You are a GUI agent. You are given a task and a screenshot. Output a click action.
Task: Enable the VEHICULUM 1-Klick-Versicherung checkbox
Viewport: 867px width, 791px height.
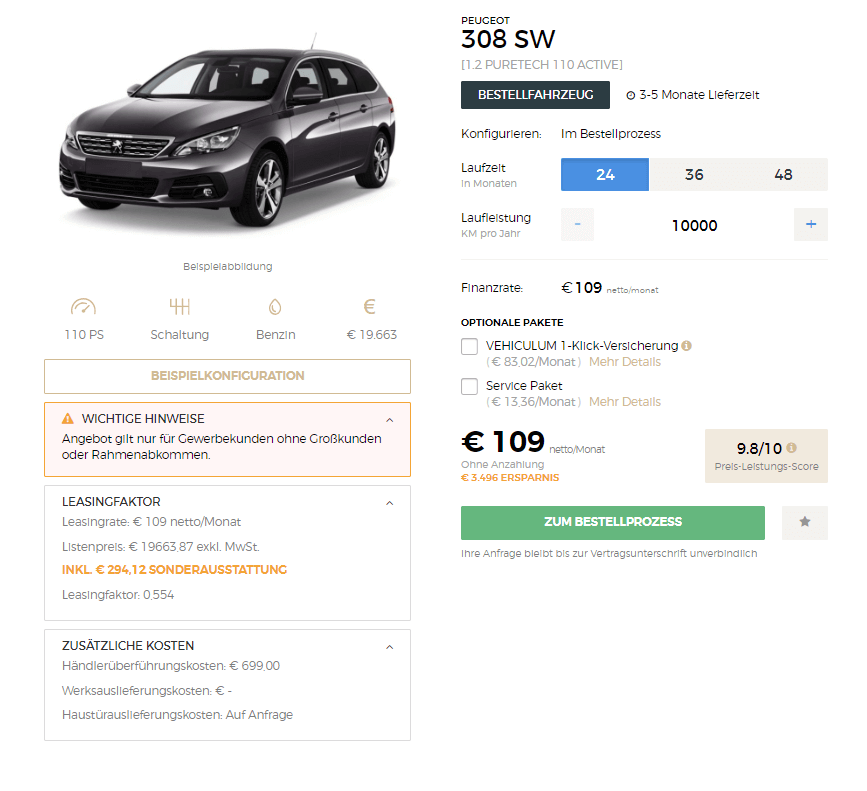pyautogui.click(x=469, y=347)
